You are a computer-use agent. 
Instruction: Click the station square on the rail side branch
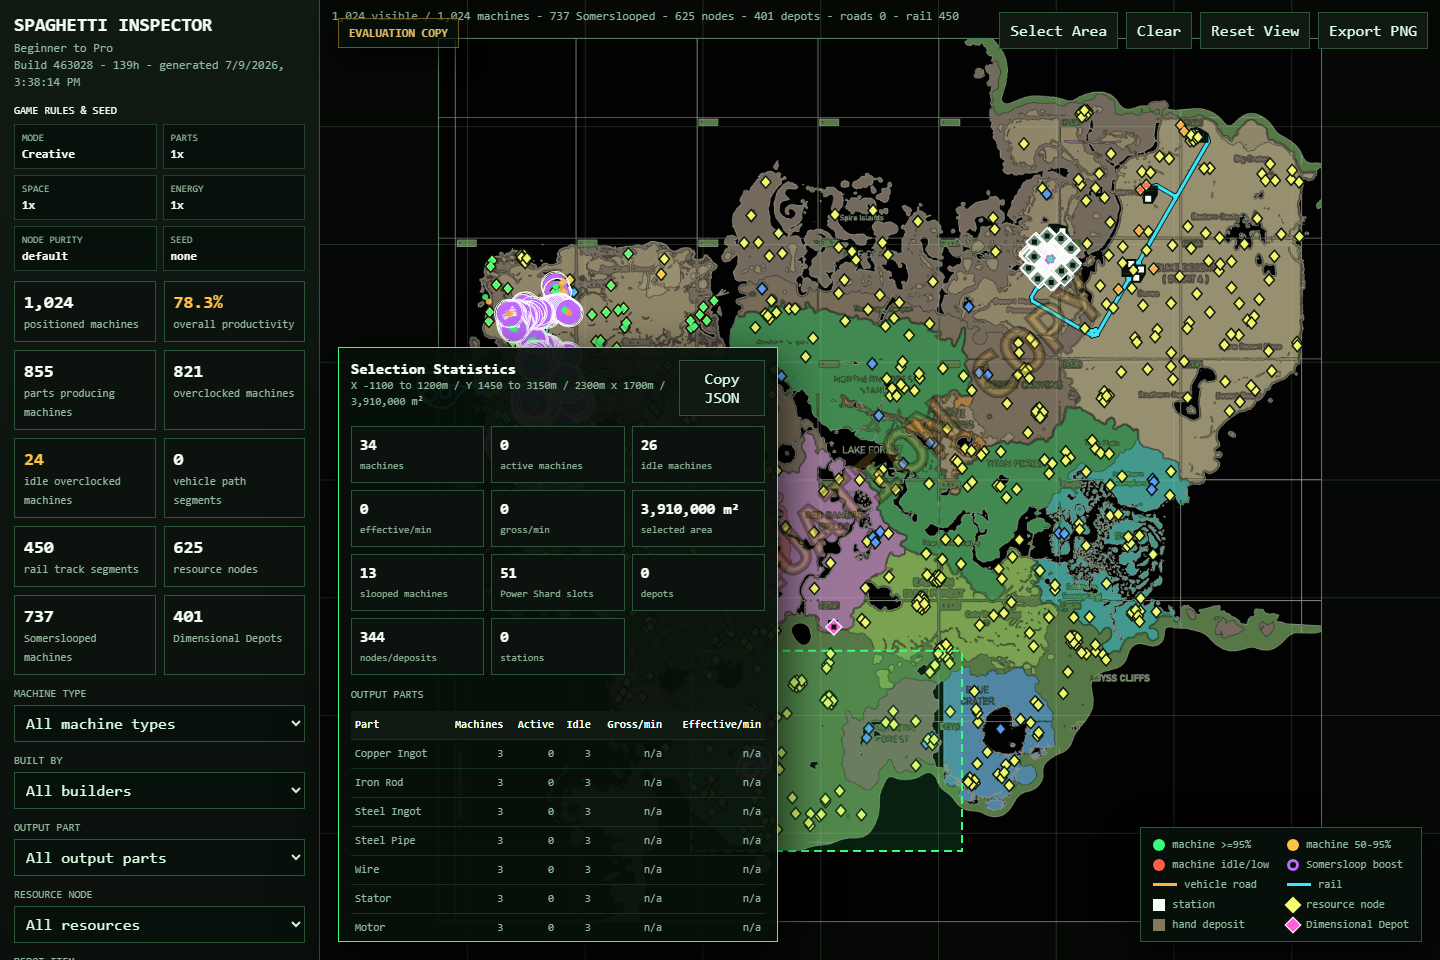[x=1149, y=198]
